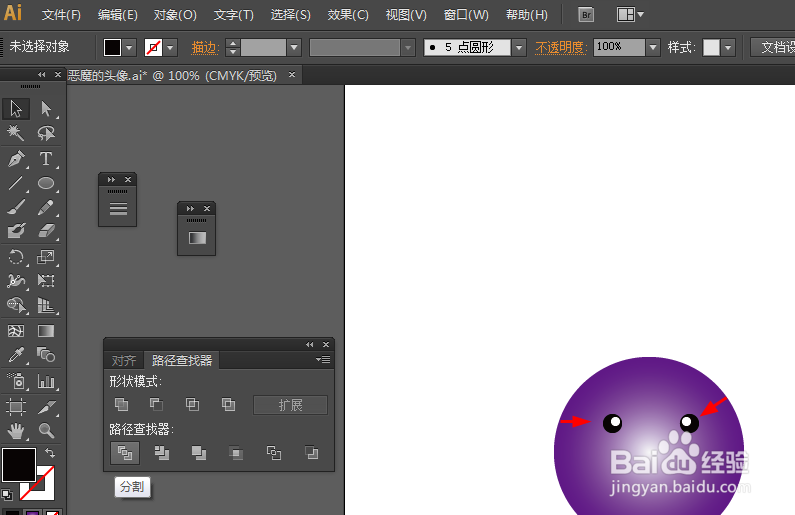The height and width of the screenshot is (515, 795).
Task: Apply Minus Front shape mode
Action: (156, 404)
